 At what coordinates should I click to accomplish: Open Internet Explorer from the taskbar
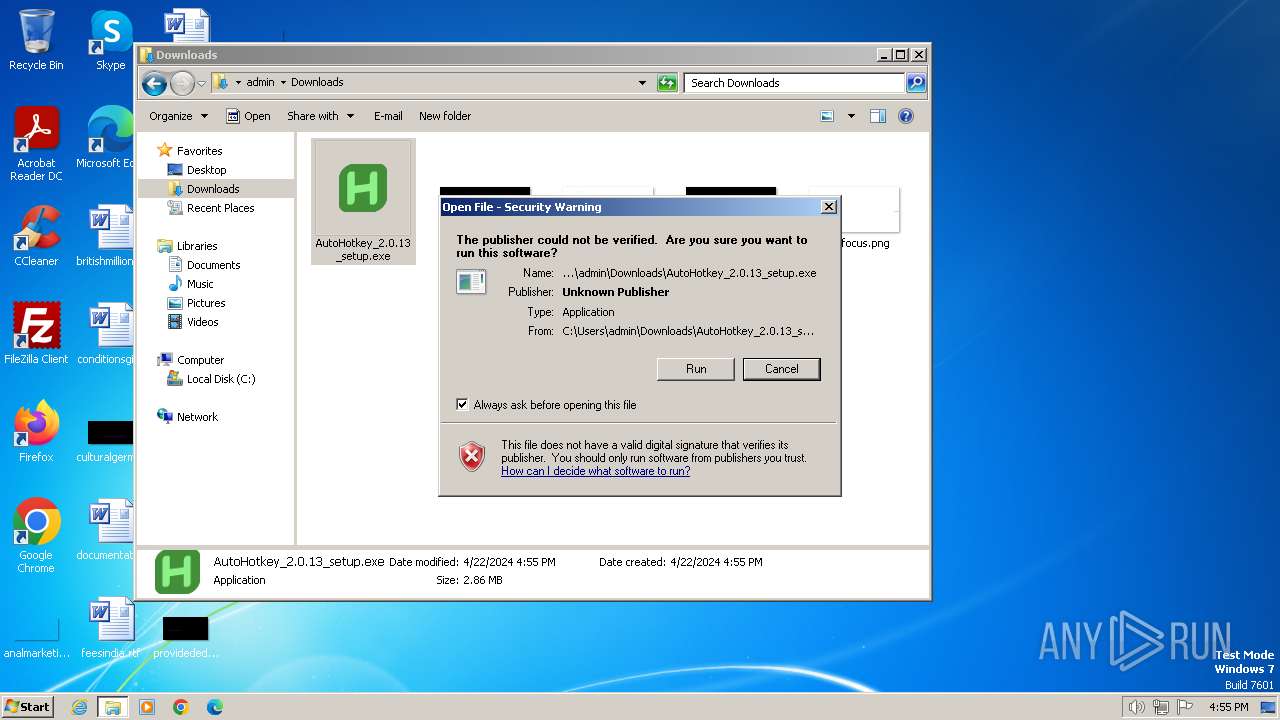(x=79, y=707)
